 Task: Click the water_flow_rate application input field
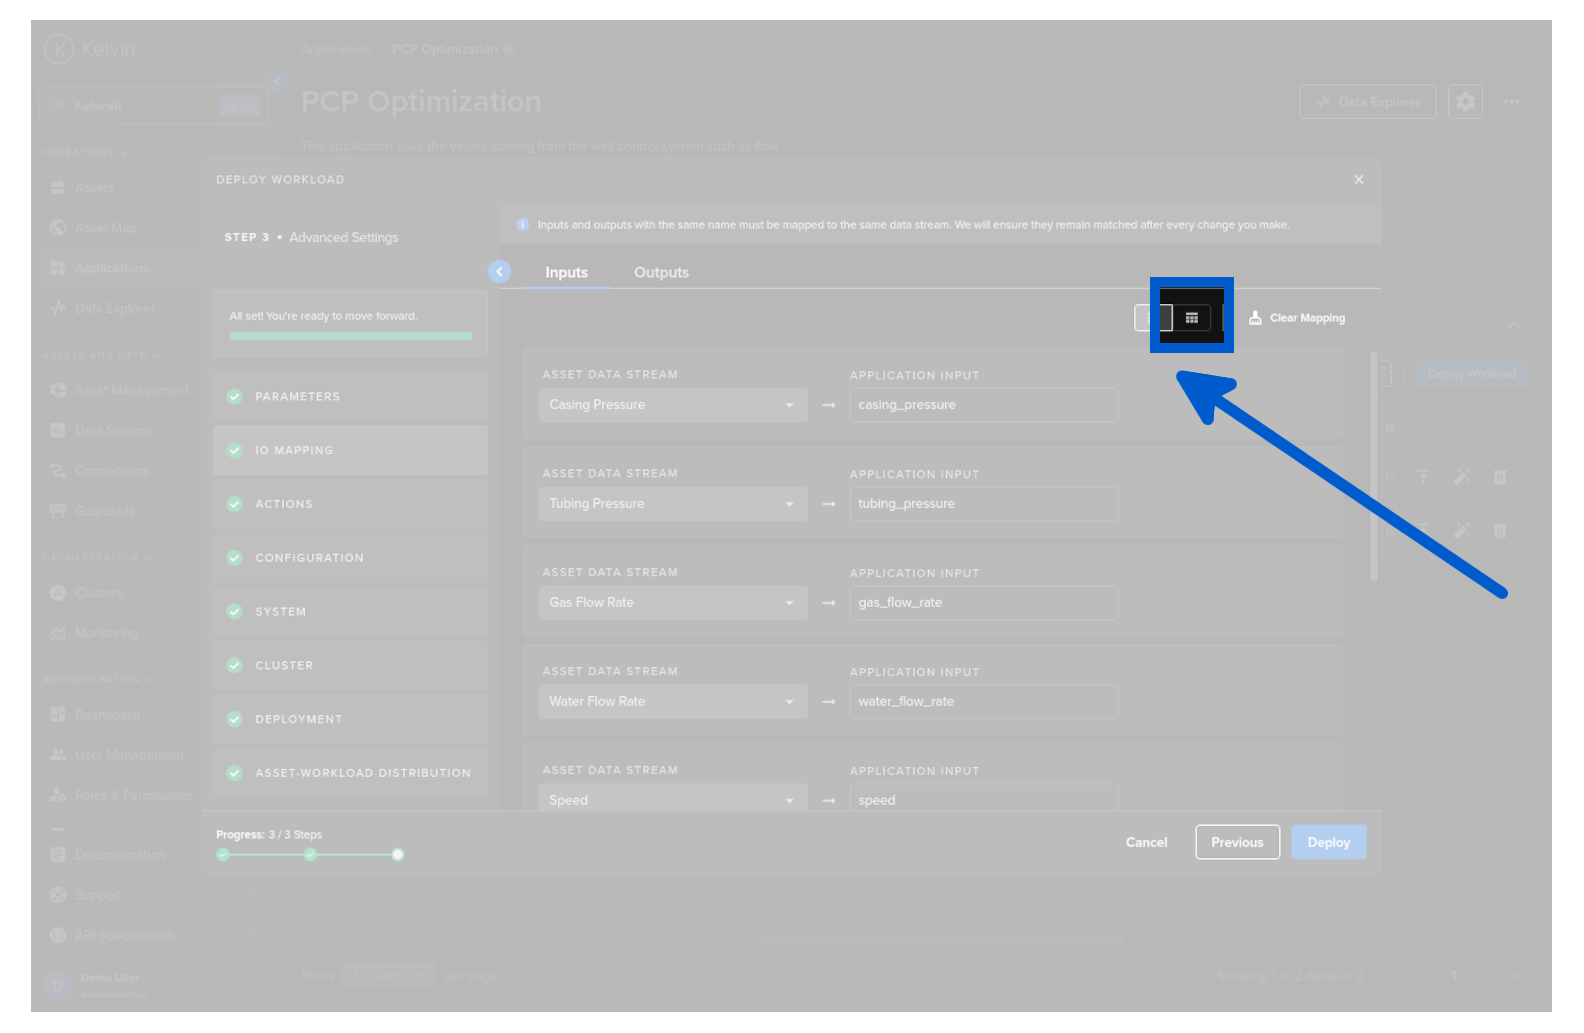[x=983, y=702]
